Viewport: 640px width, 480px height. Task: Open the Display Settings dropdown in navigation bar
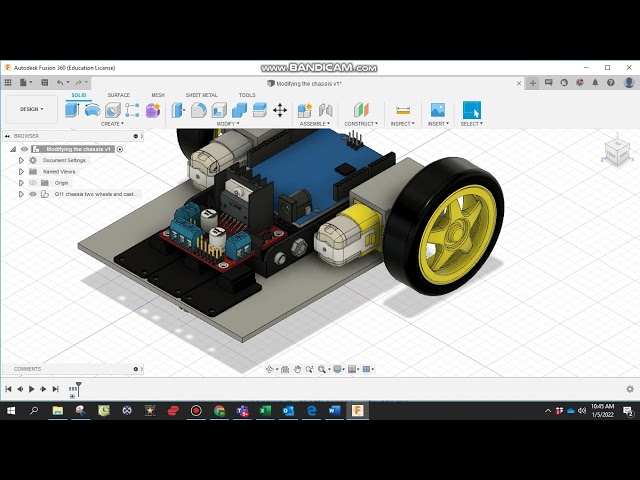coord(339,369)
